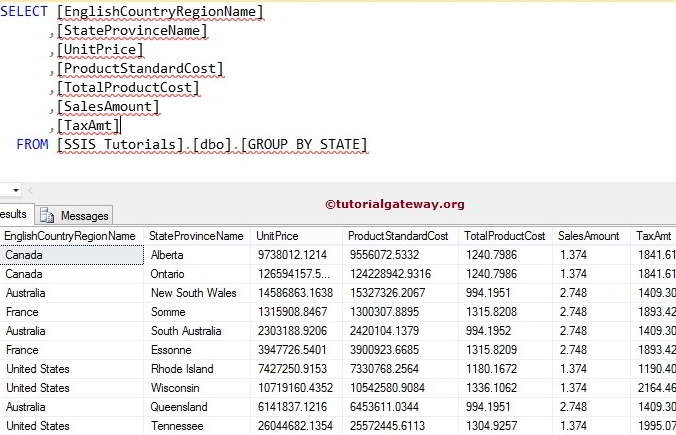Select Canada cell in Alberta row

click(x=72, y=255)
